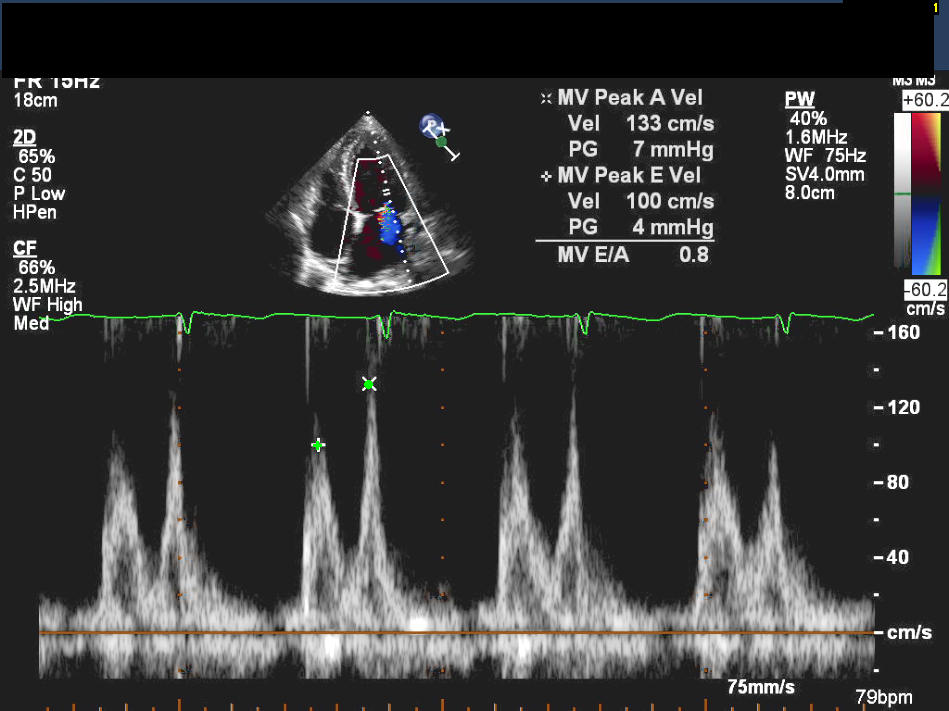Click the 75mm/s sweep speed readout
This screenshot has height=711, width=949.
tap(761, 686)
